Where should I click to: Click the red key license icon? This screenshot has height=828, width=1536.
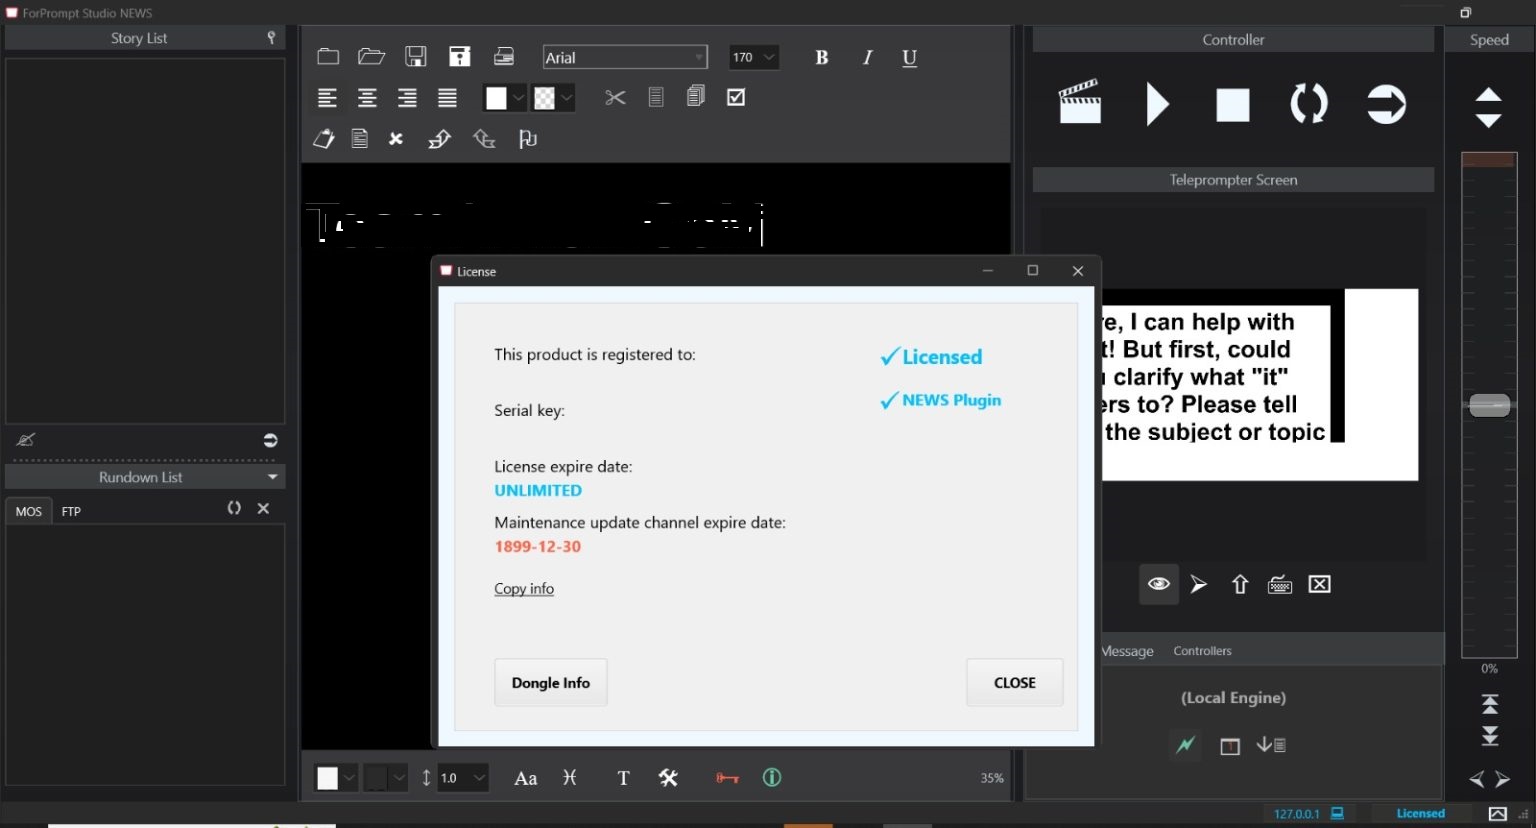tap(727, 778)
